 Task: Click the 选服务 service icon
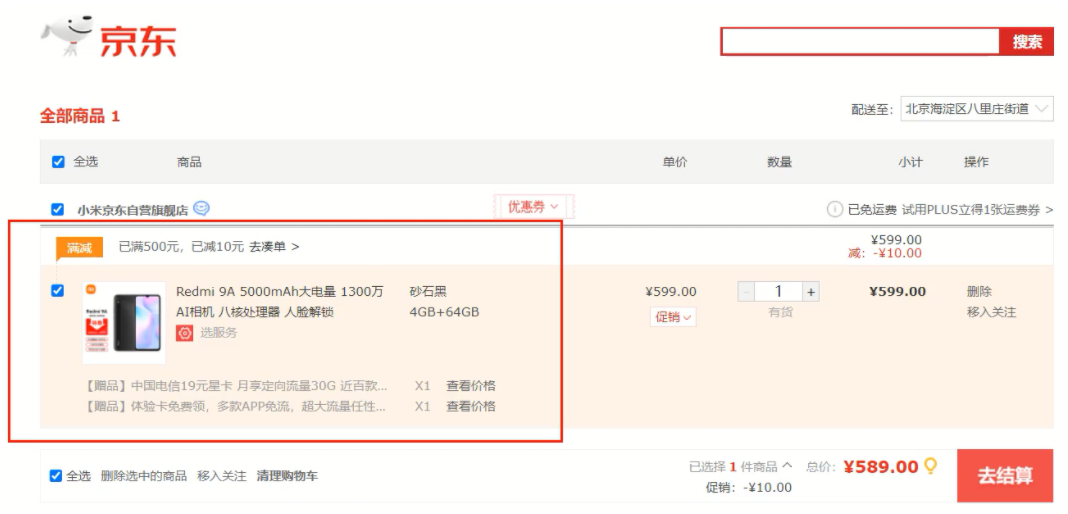185,333
